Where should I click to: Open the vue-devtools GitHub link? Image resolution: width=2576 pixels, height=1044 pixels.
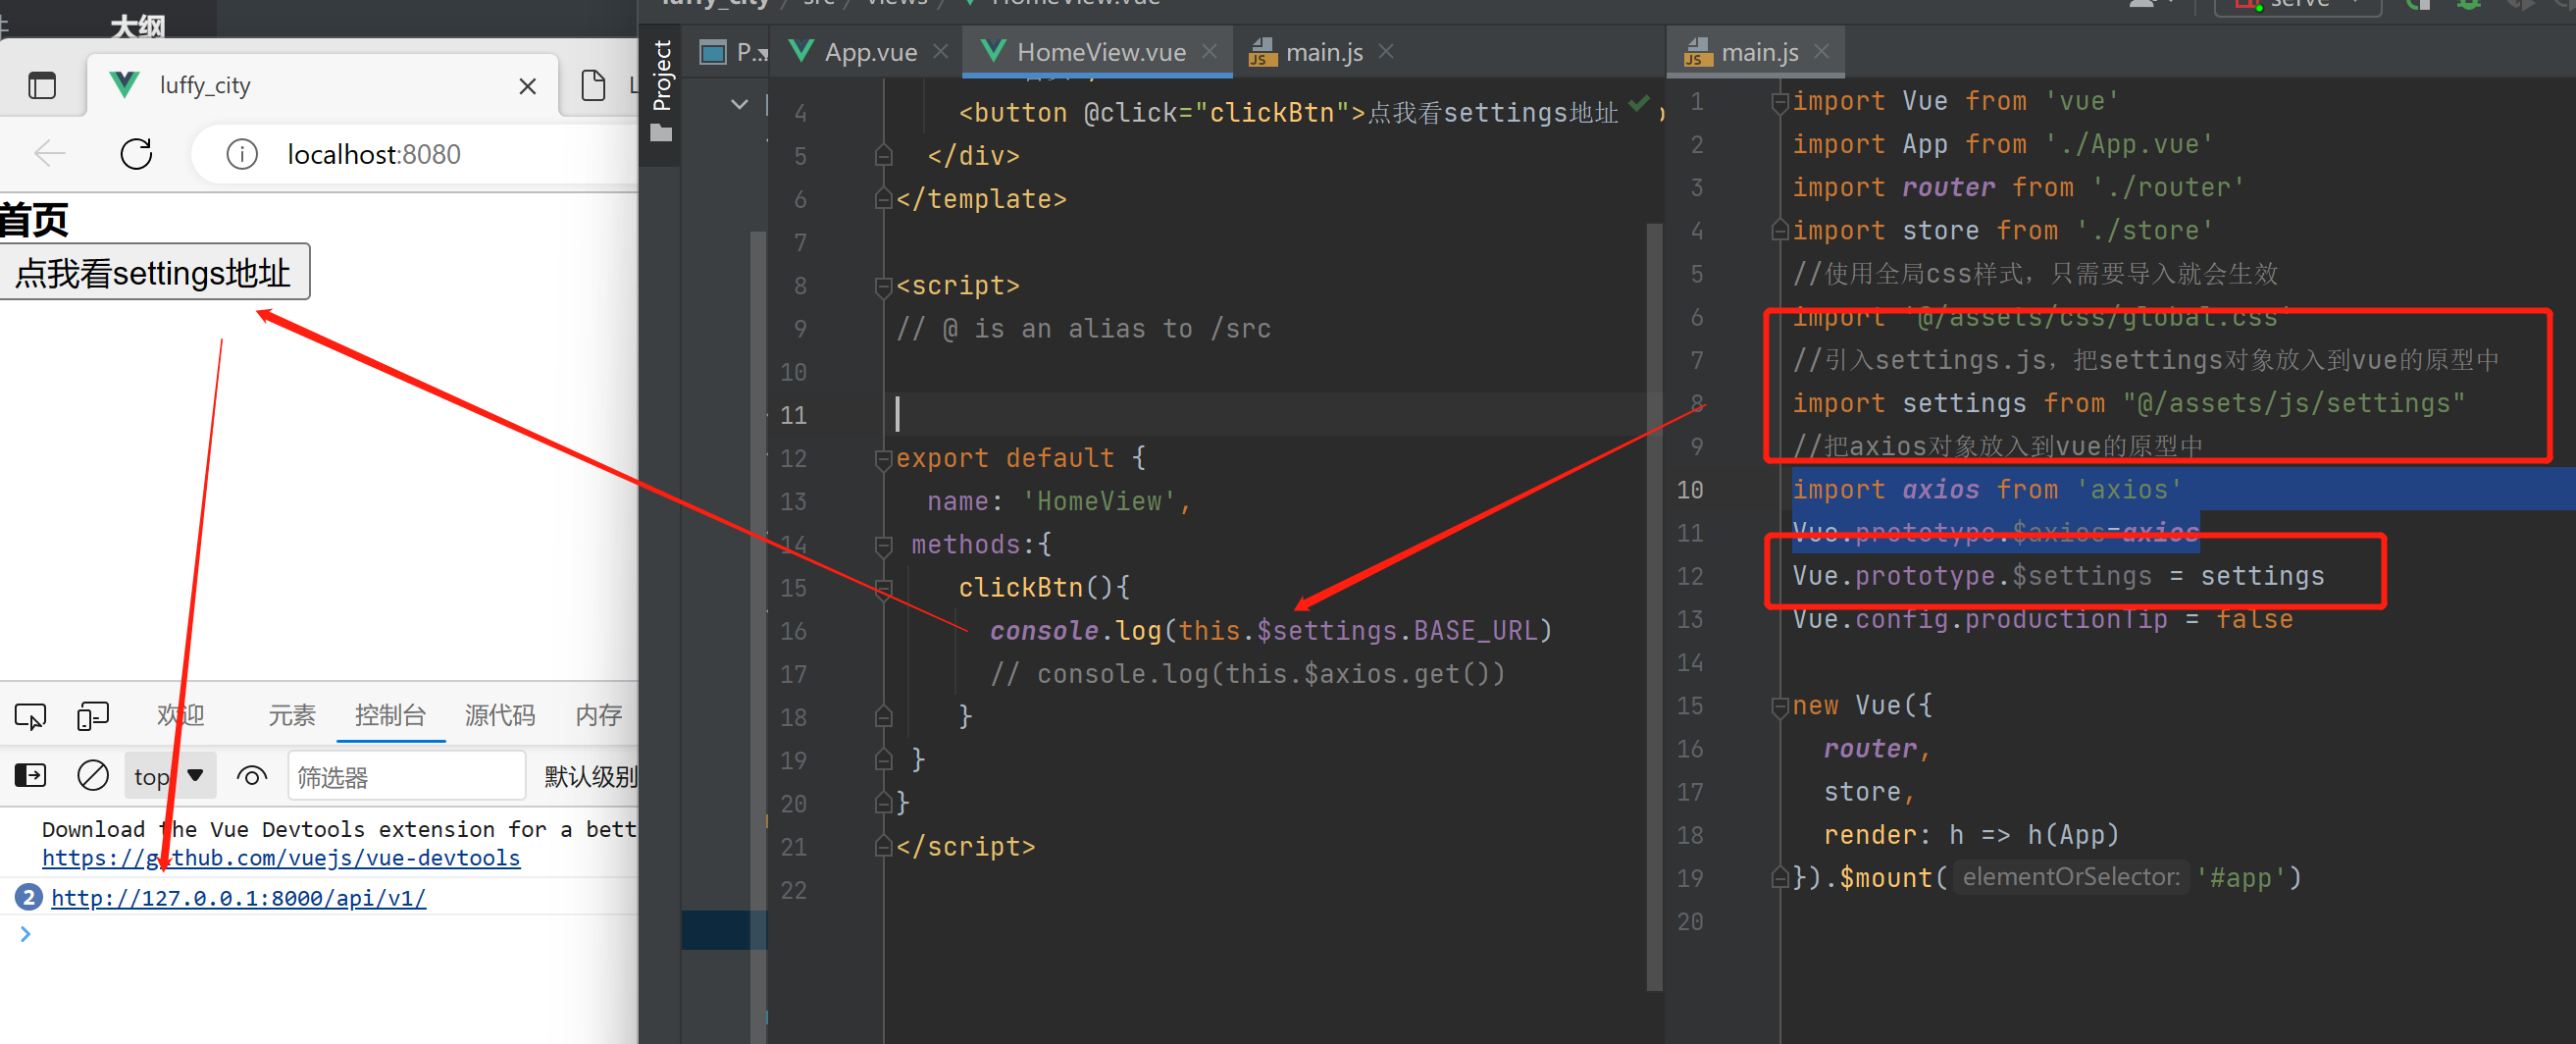281,858
